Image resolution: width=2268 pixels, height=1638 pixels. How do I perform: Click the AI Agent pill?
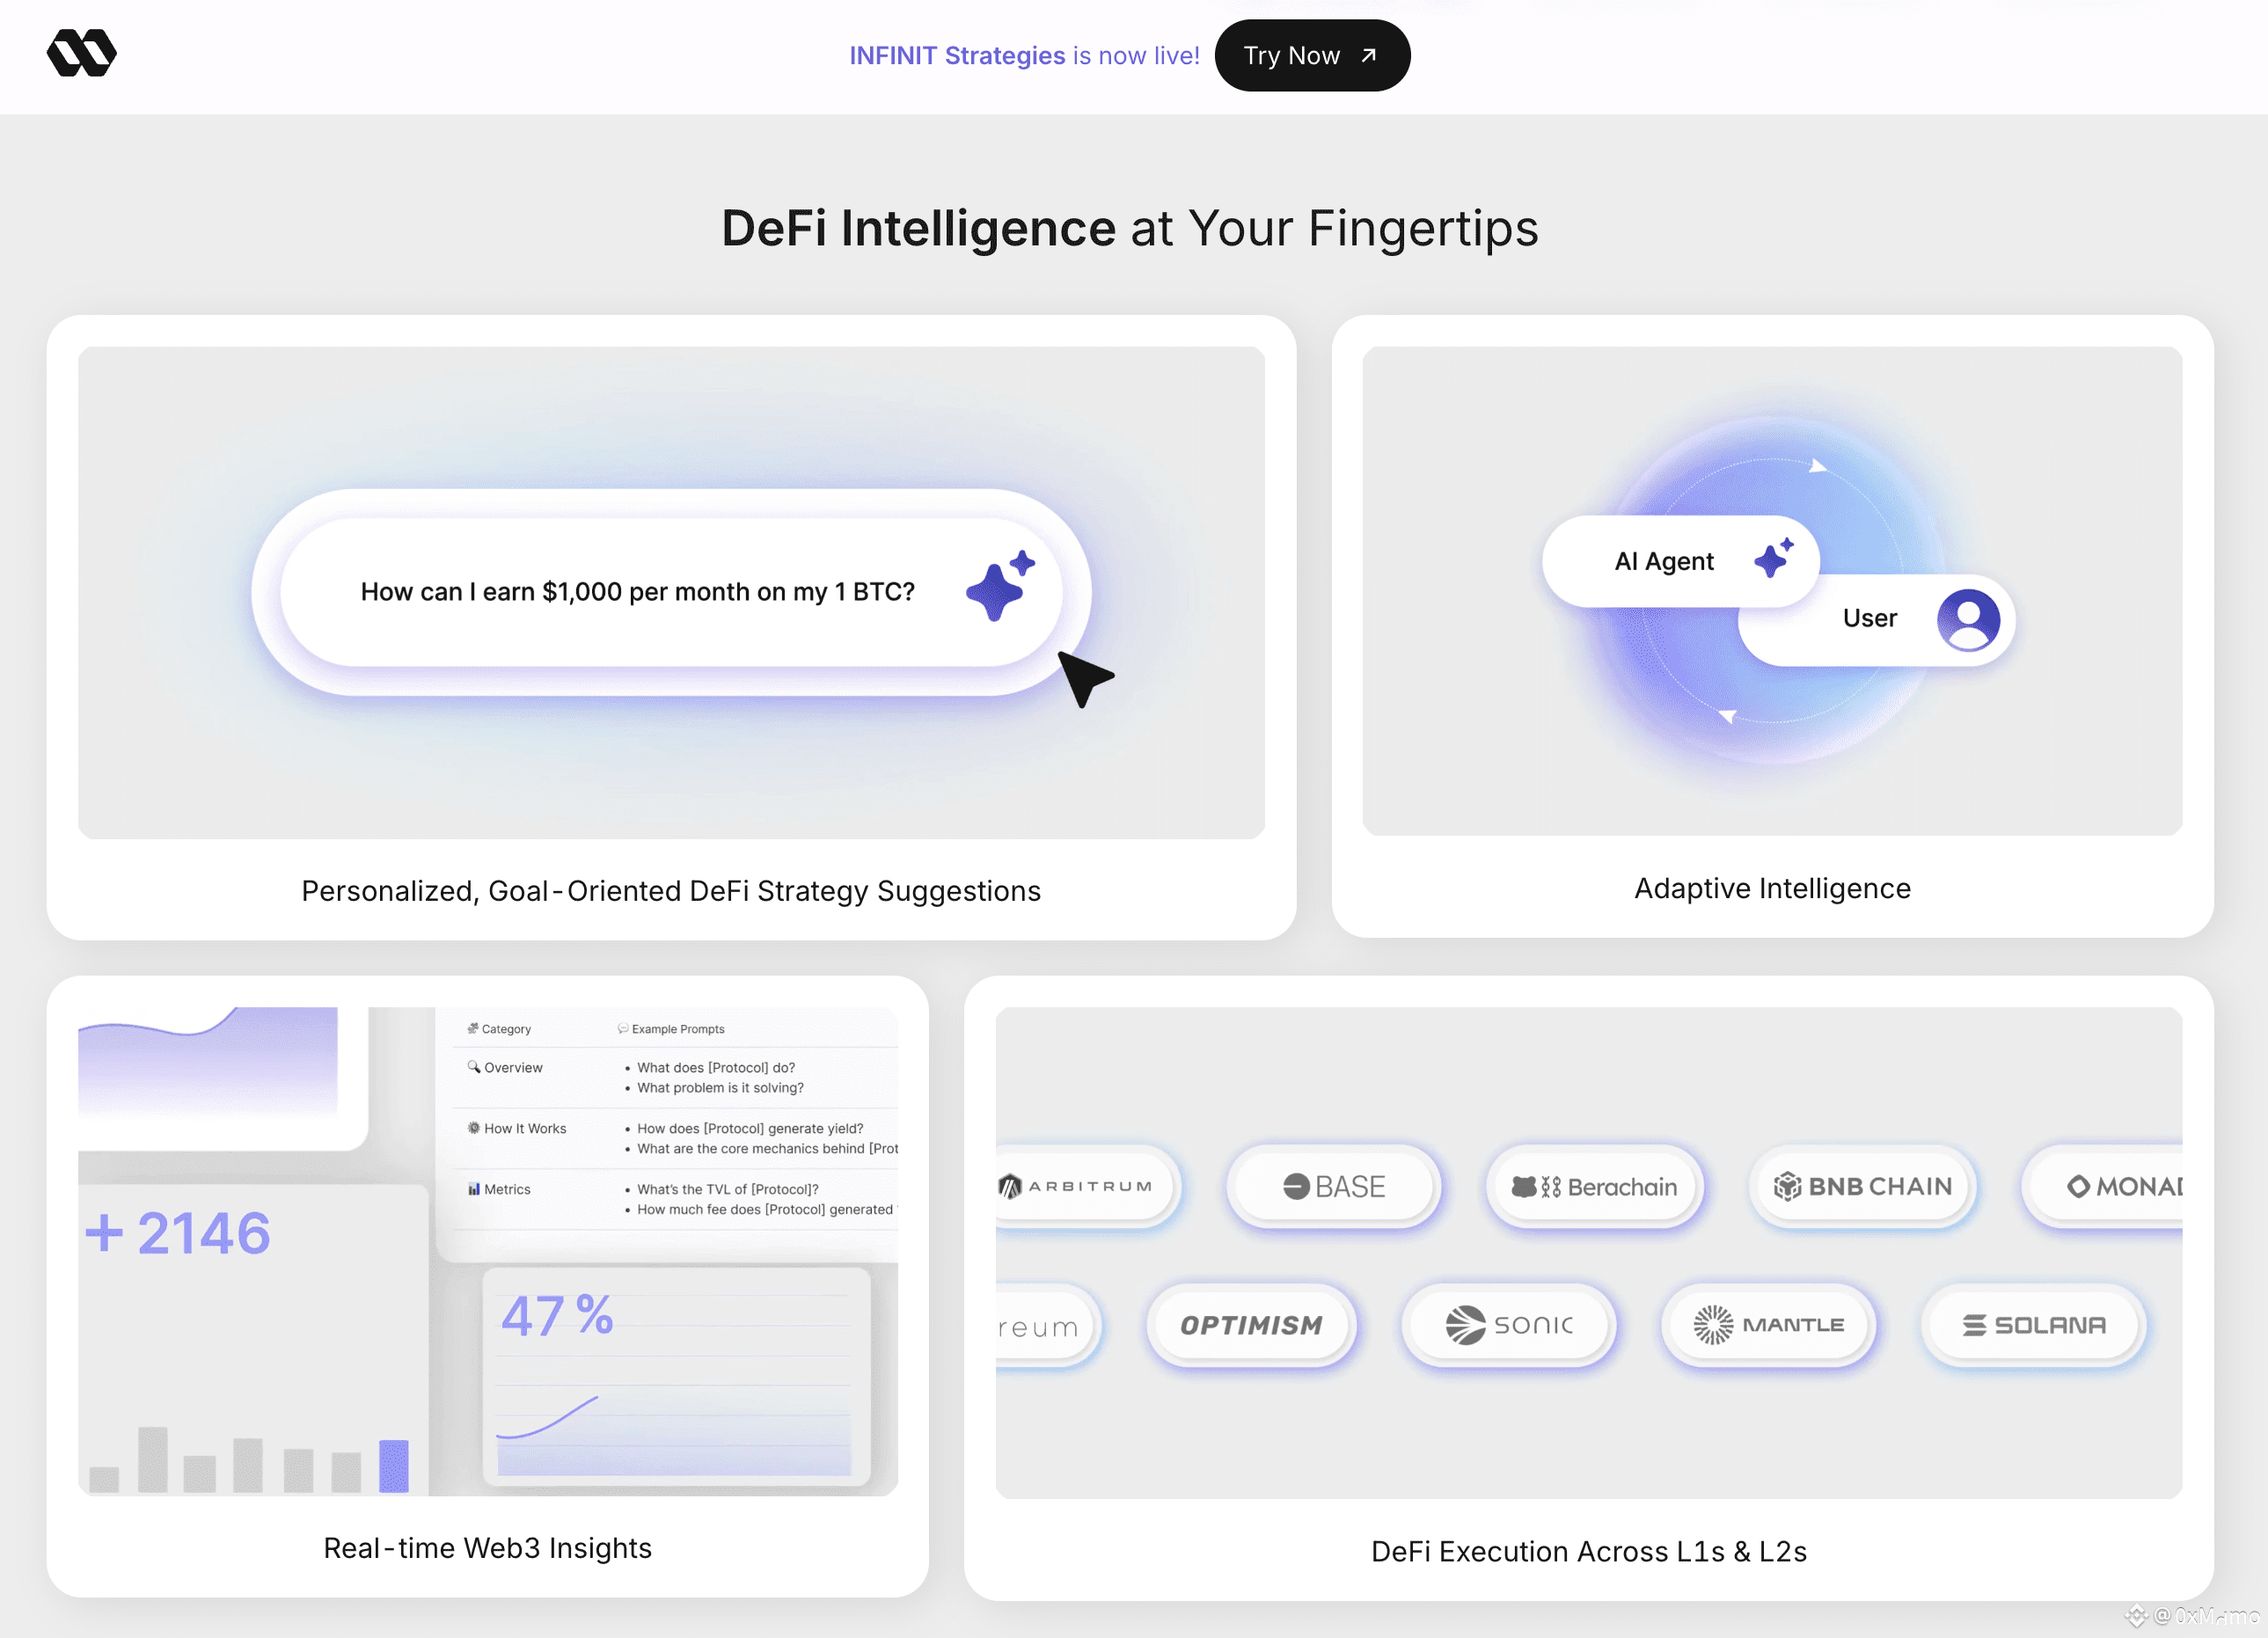[x=1664, y=561]
